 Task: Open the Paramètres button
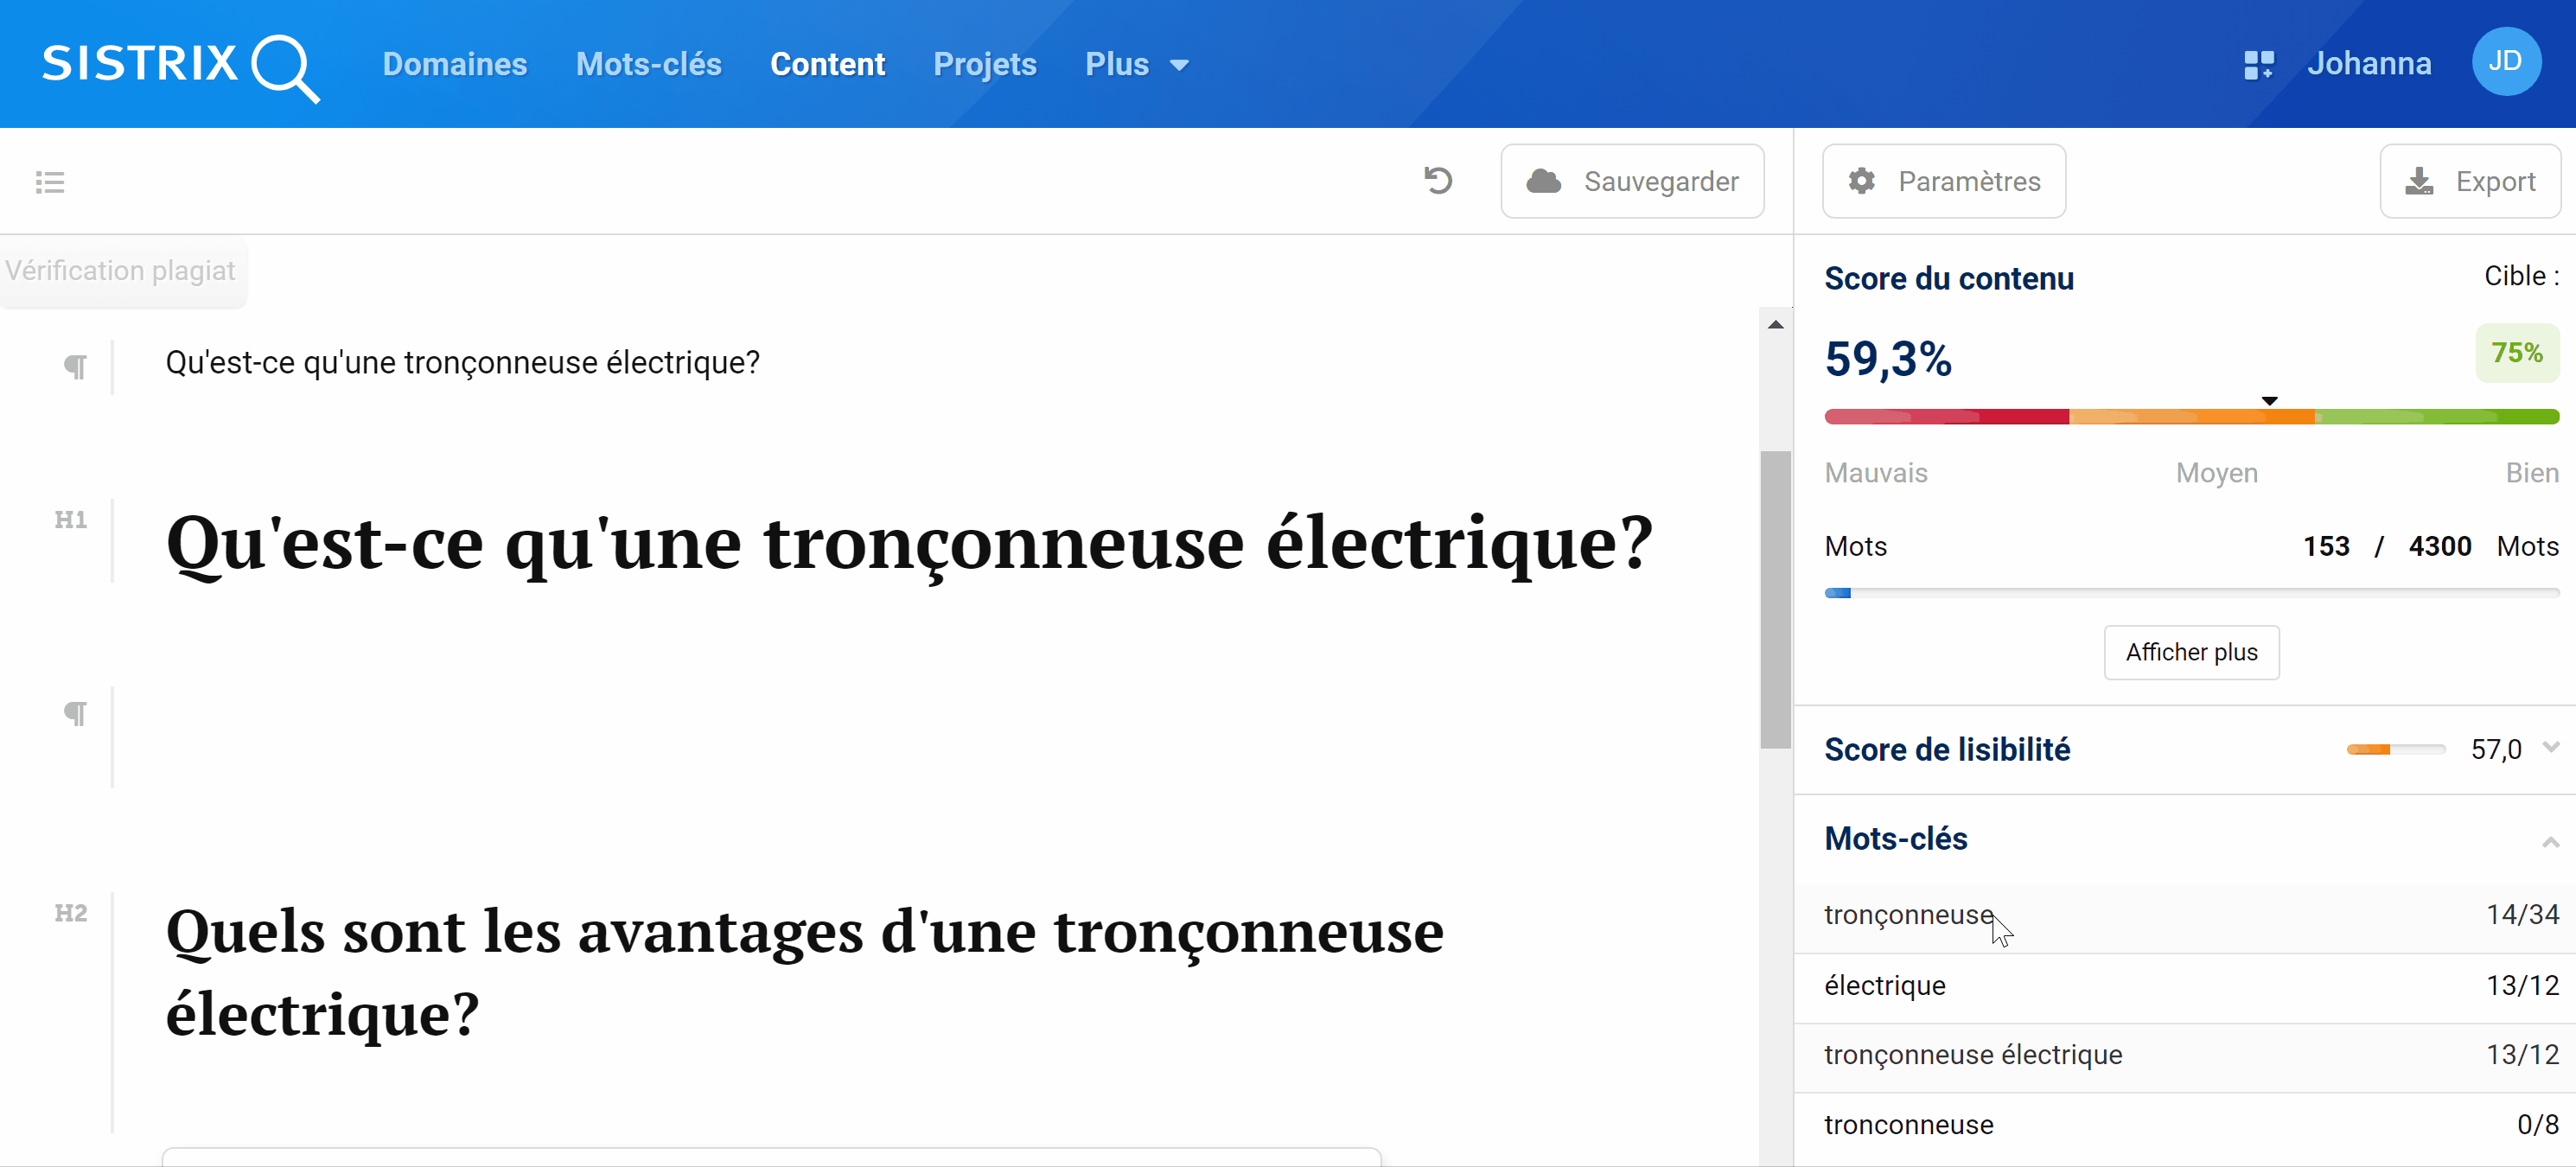coord(1943,181)
